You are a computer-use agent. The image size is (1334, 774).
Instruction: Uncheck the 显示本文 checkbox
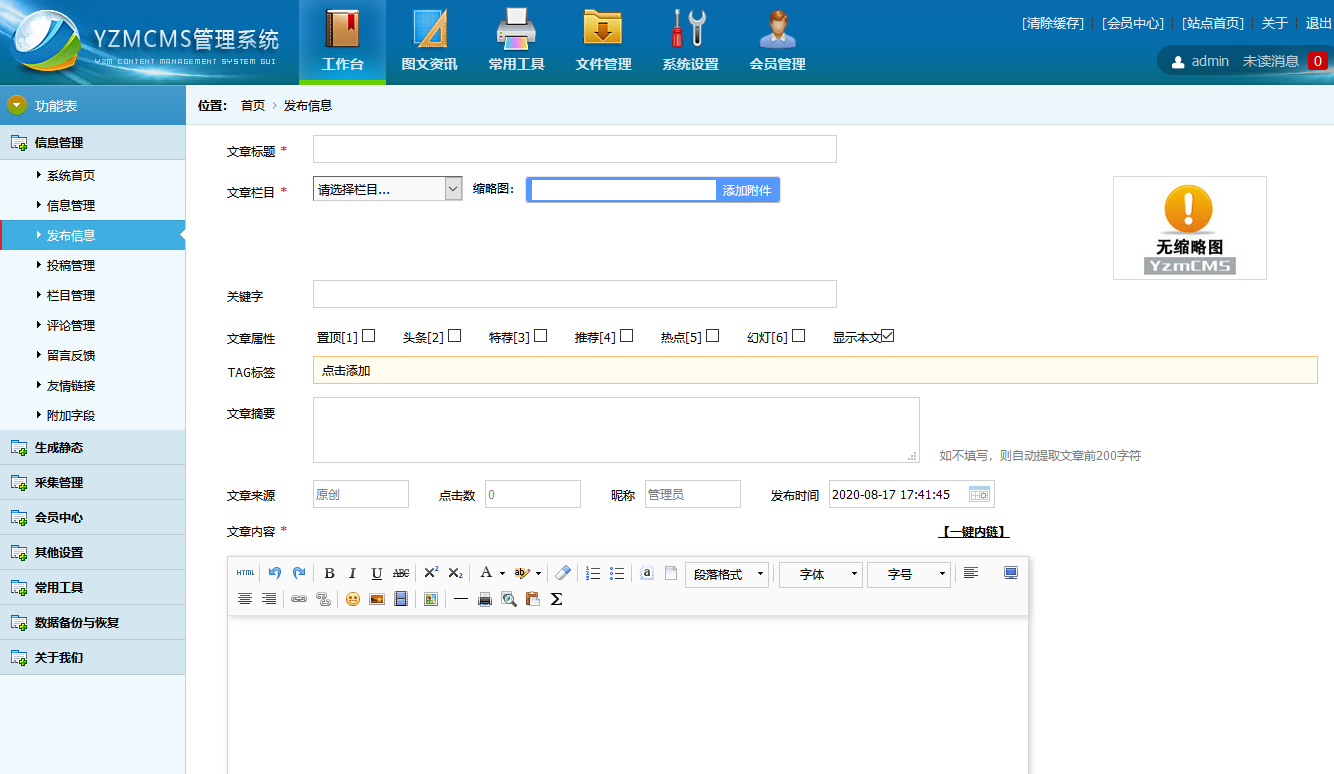pos(888,336)
